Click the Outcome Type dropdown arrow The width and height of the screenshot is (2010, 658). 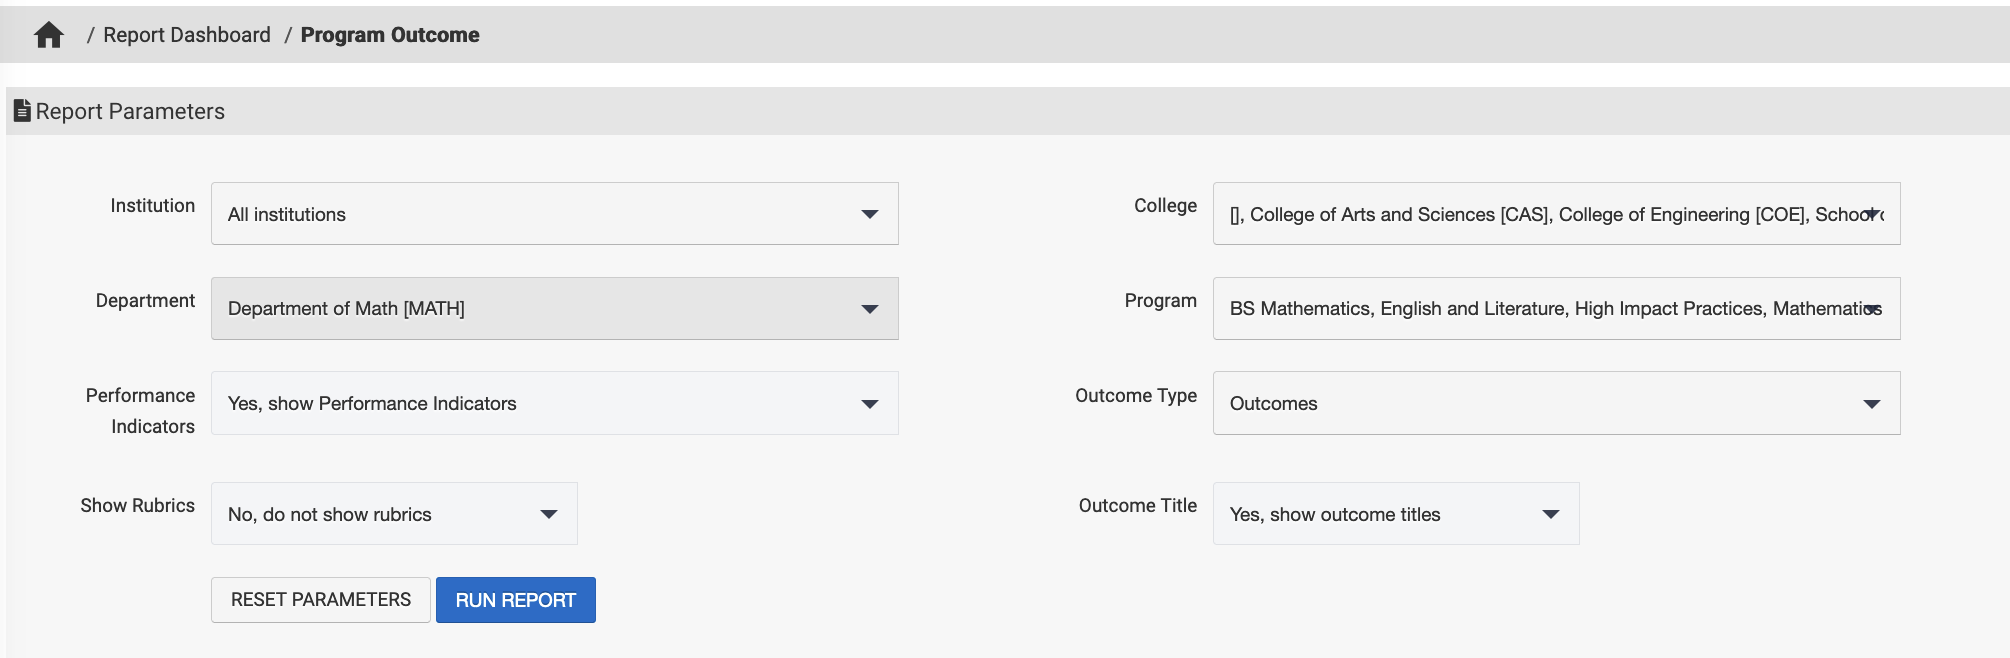click(x=1871, y=404)
